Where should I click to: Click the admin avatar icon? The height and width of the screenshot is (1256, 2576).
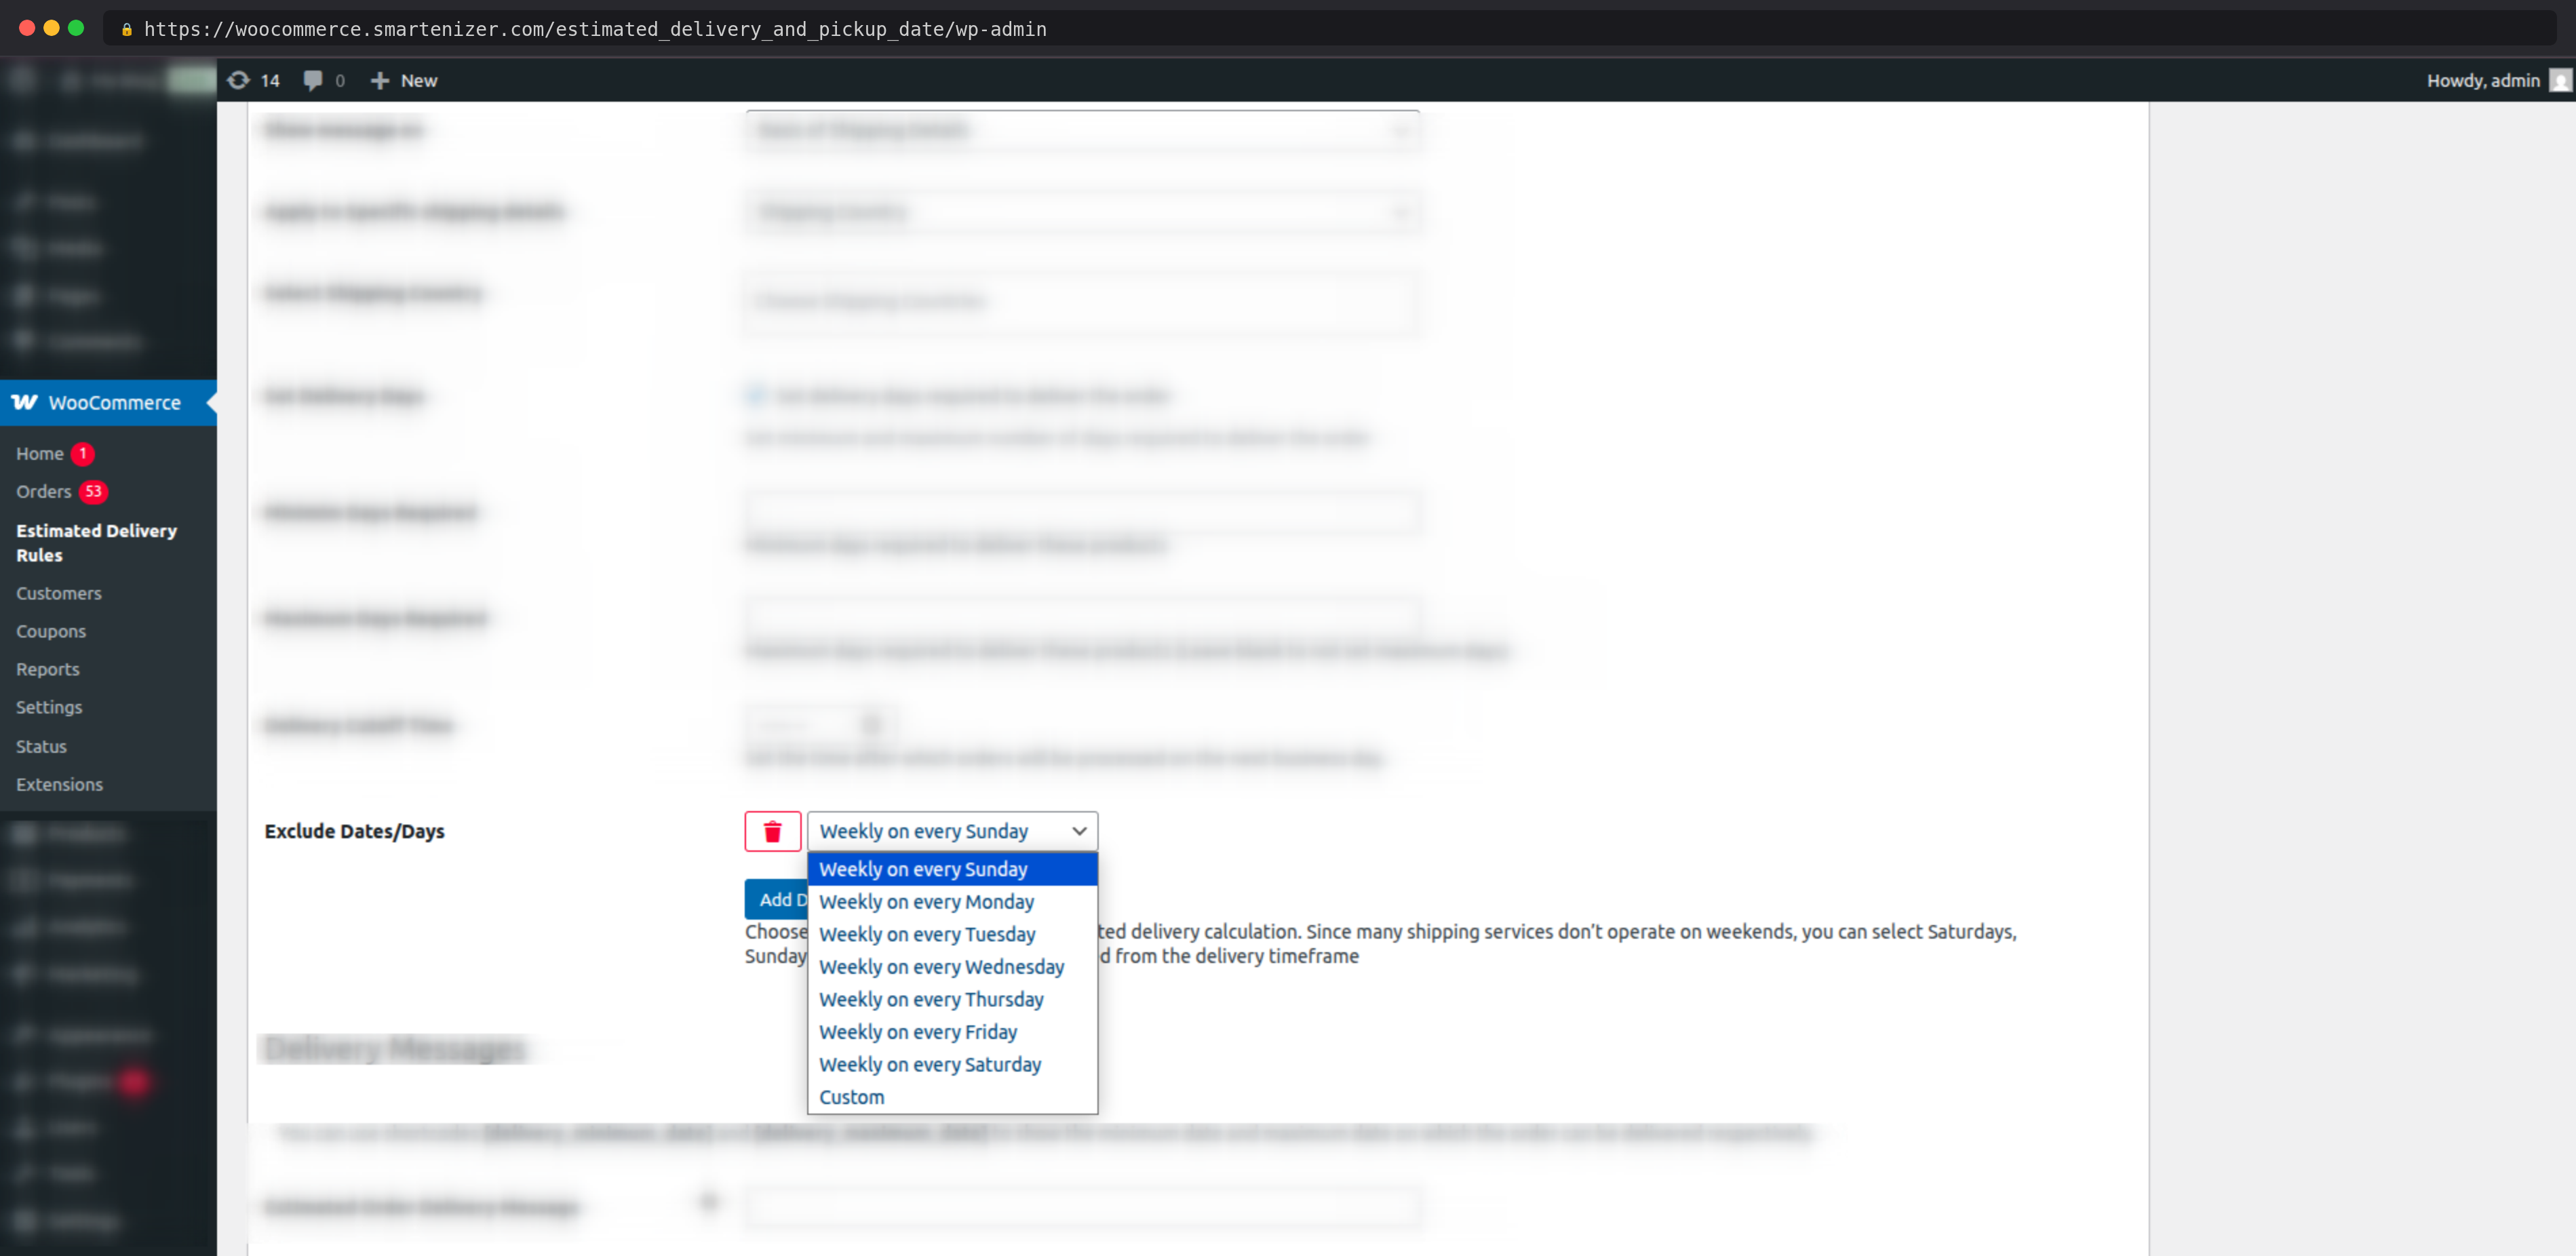click(x=2560, y=80)
